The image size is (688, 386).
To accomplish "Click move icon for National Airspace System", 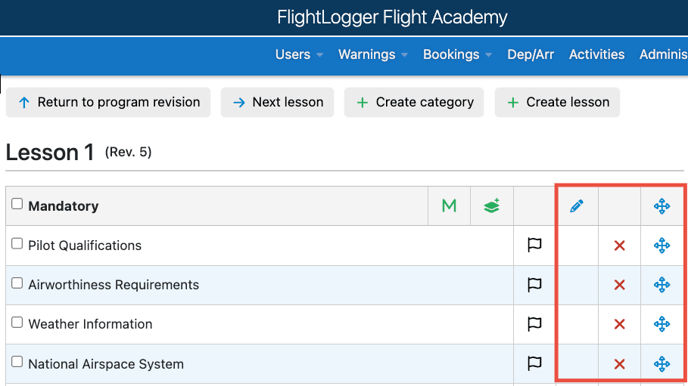I will tap(662, 364).
